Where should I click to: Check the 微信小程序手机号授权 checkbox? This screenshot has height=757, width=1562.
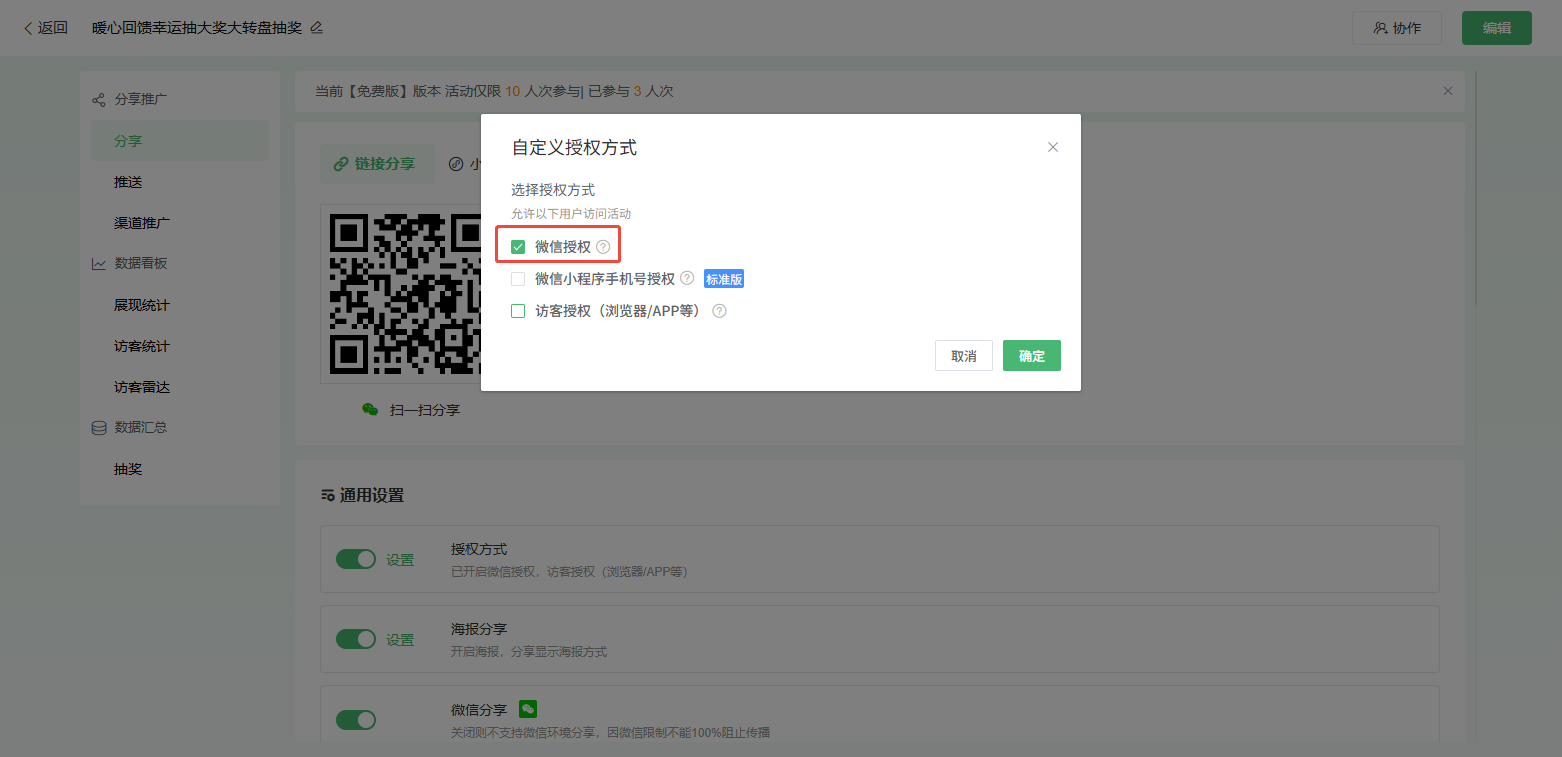pyautogui.click(x=518, y=279)
